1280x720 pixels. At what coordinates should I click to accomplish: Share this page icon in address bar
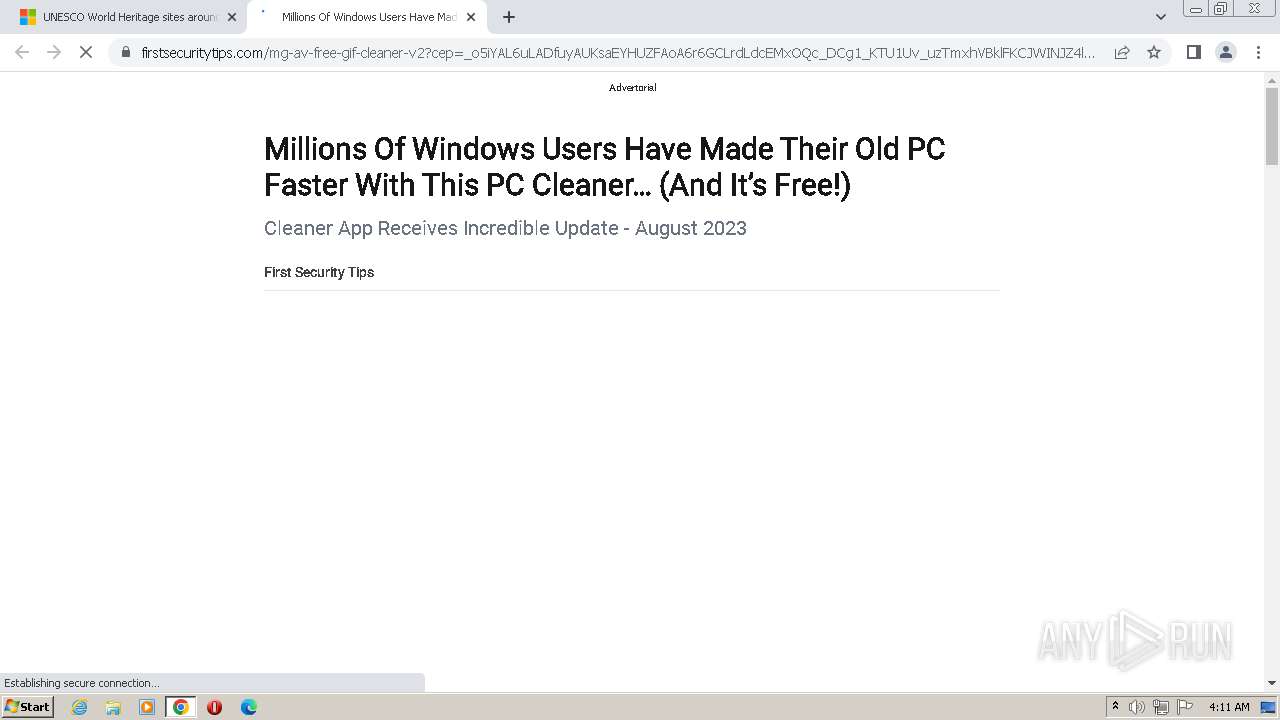click(1122, 52)
